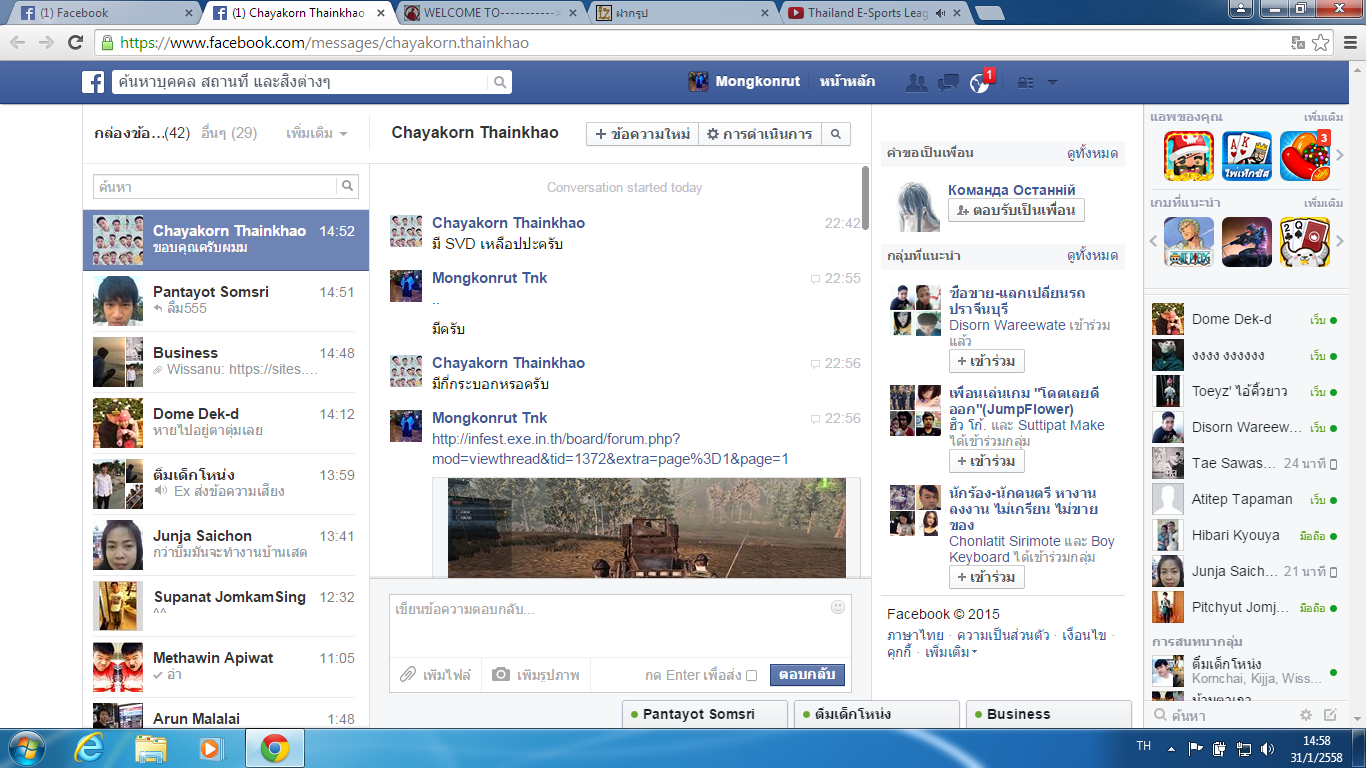Image resolution: width=1366 pixels, height=768 pixels.
Task: Launch the Candy Crush app icon
Action: point(1305,156)
